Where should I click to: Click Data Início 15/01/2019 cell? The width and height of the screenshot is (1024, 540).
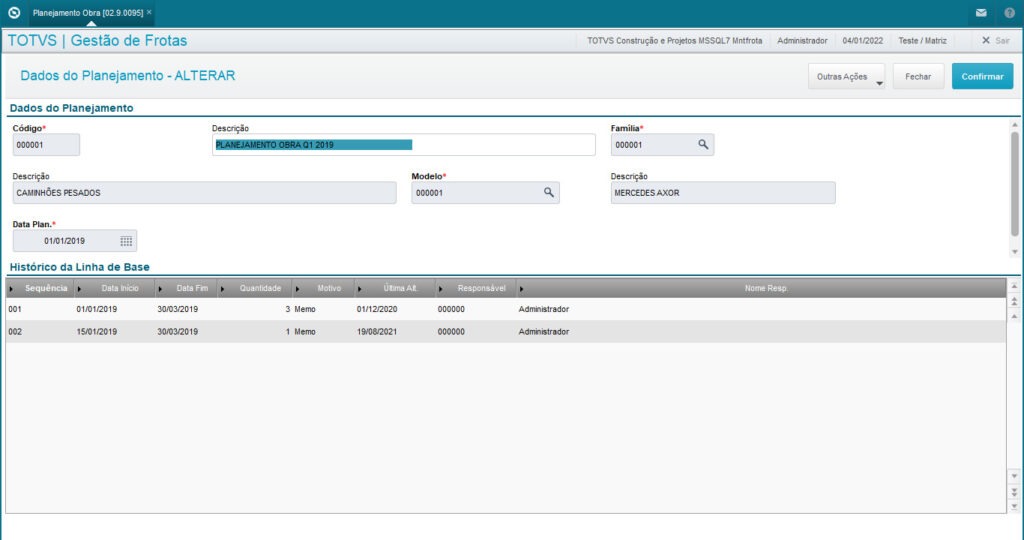coord(97,332)
